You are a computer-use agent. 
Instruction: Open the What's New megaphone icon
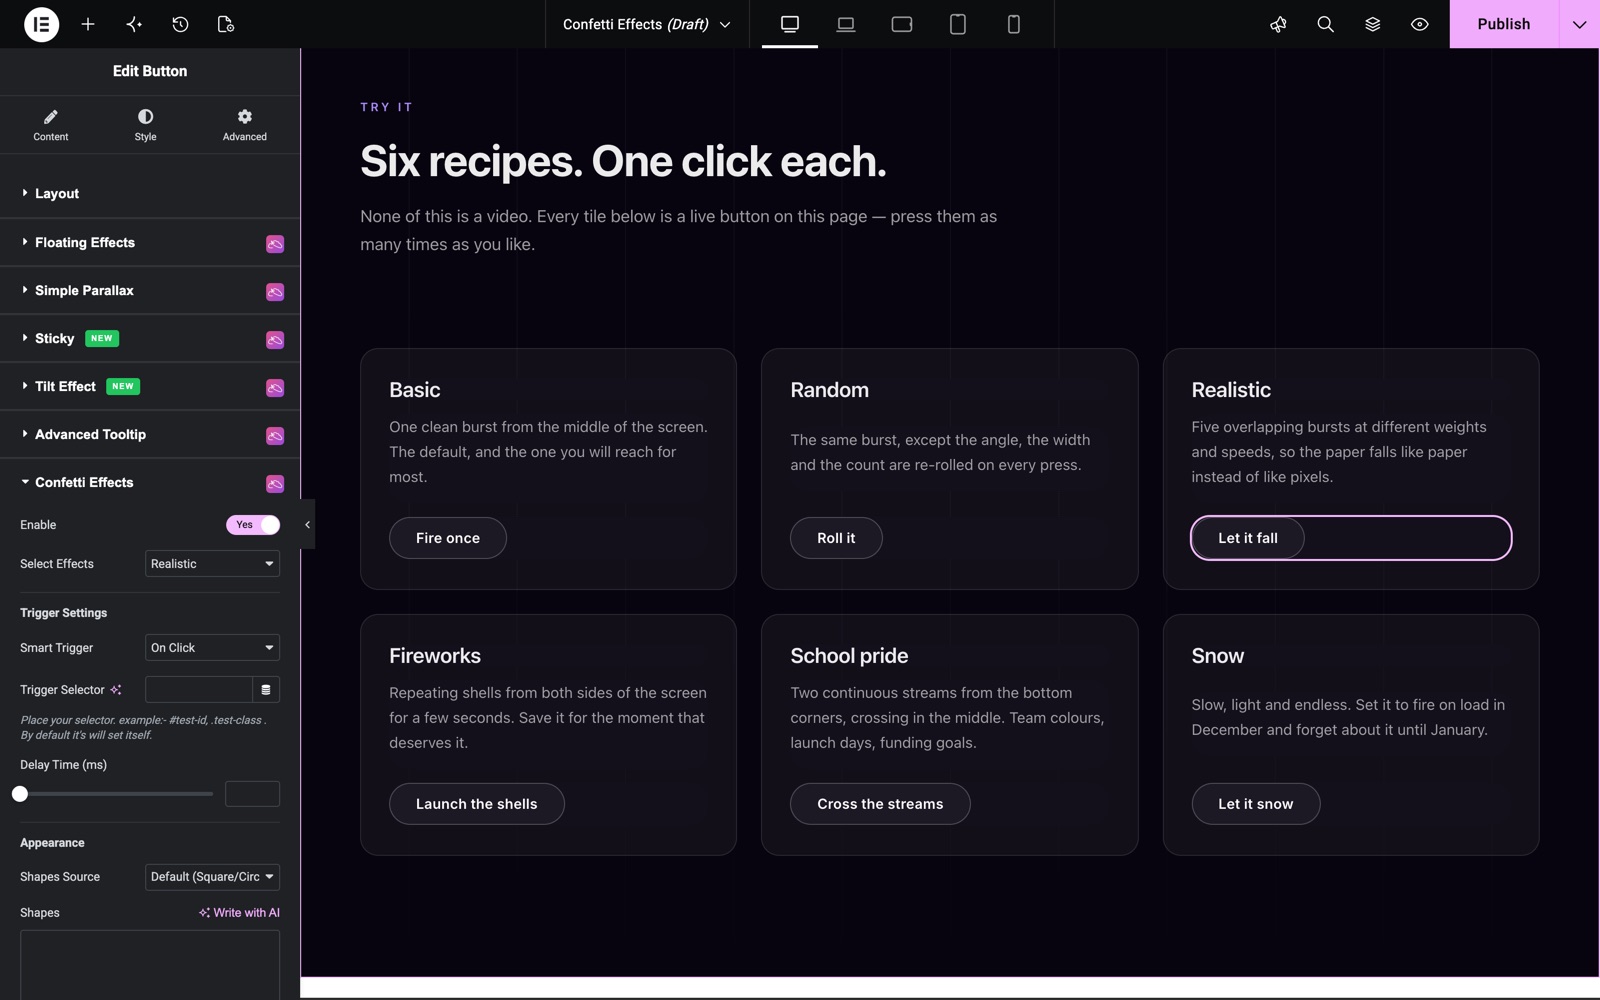(1278, 24)
